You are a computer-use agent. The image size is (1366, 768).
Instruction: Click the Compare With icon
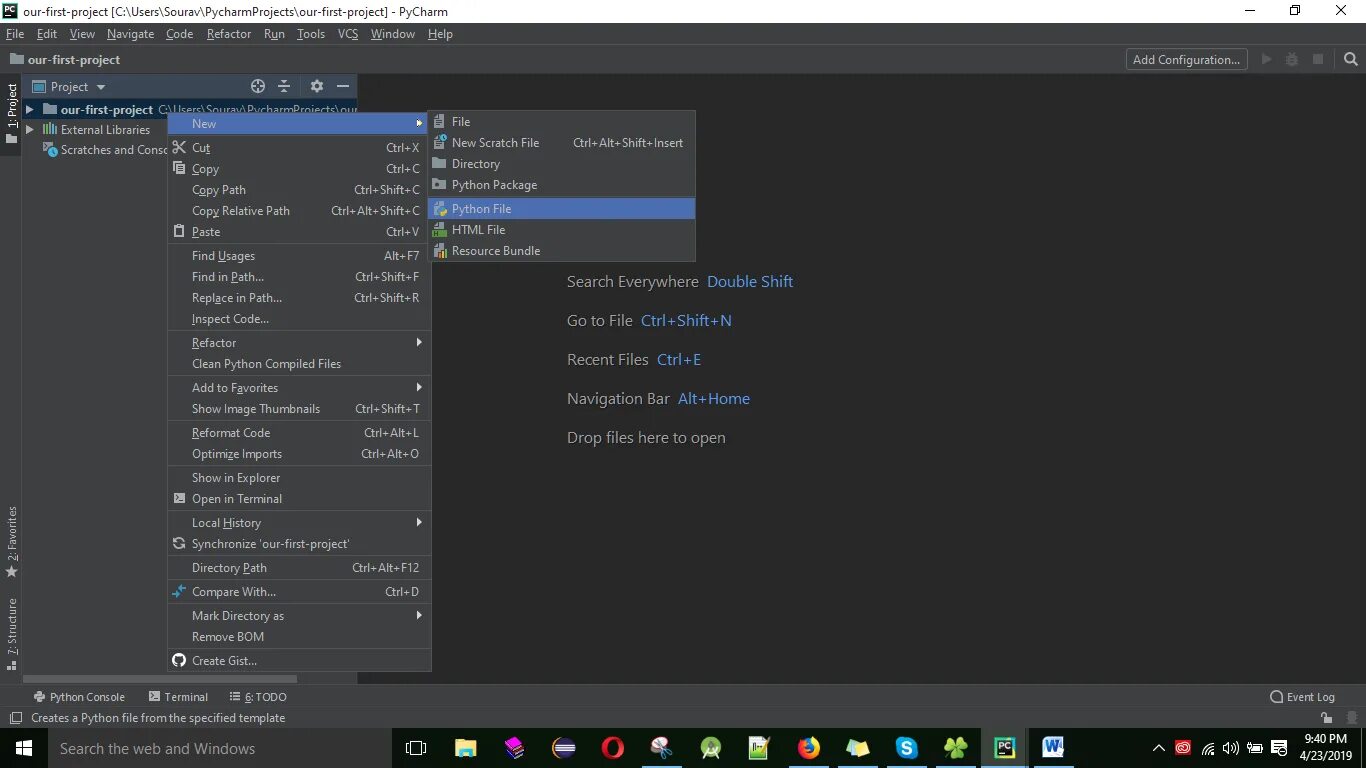tap(179, 591)
